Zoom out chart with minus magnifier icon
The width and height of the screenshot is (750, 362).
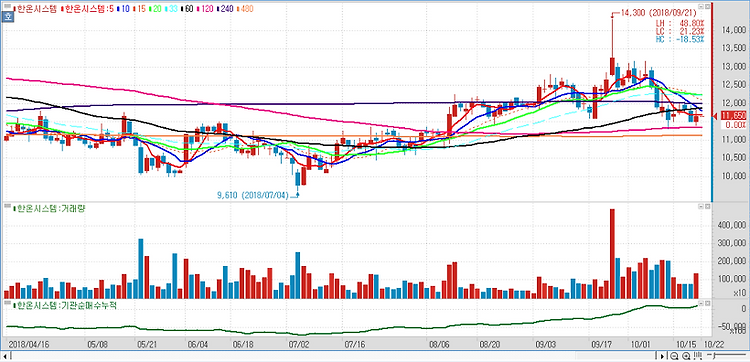(x=674, y=356)
